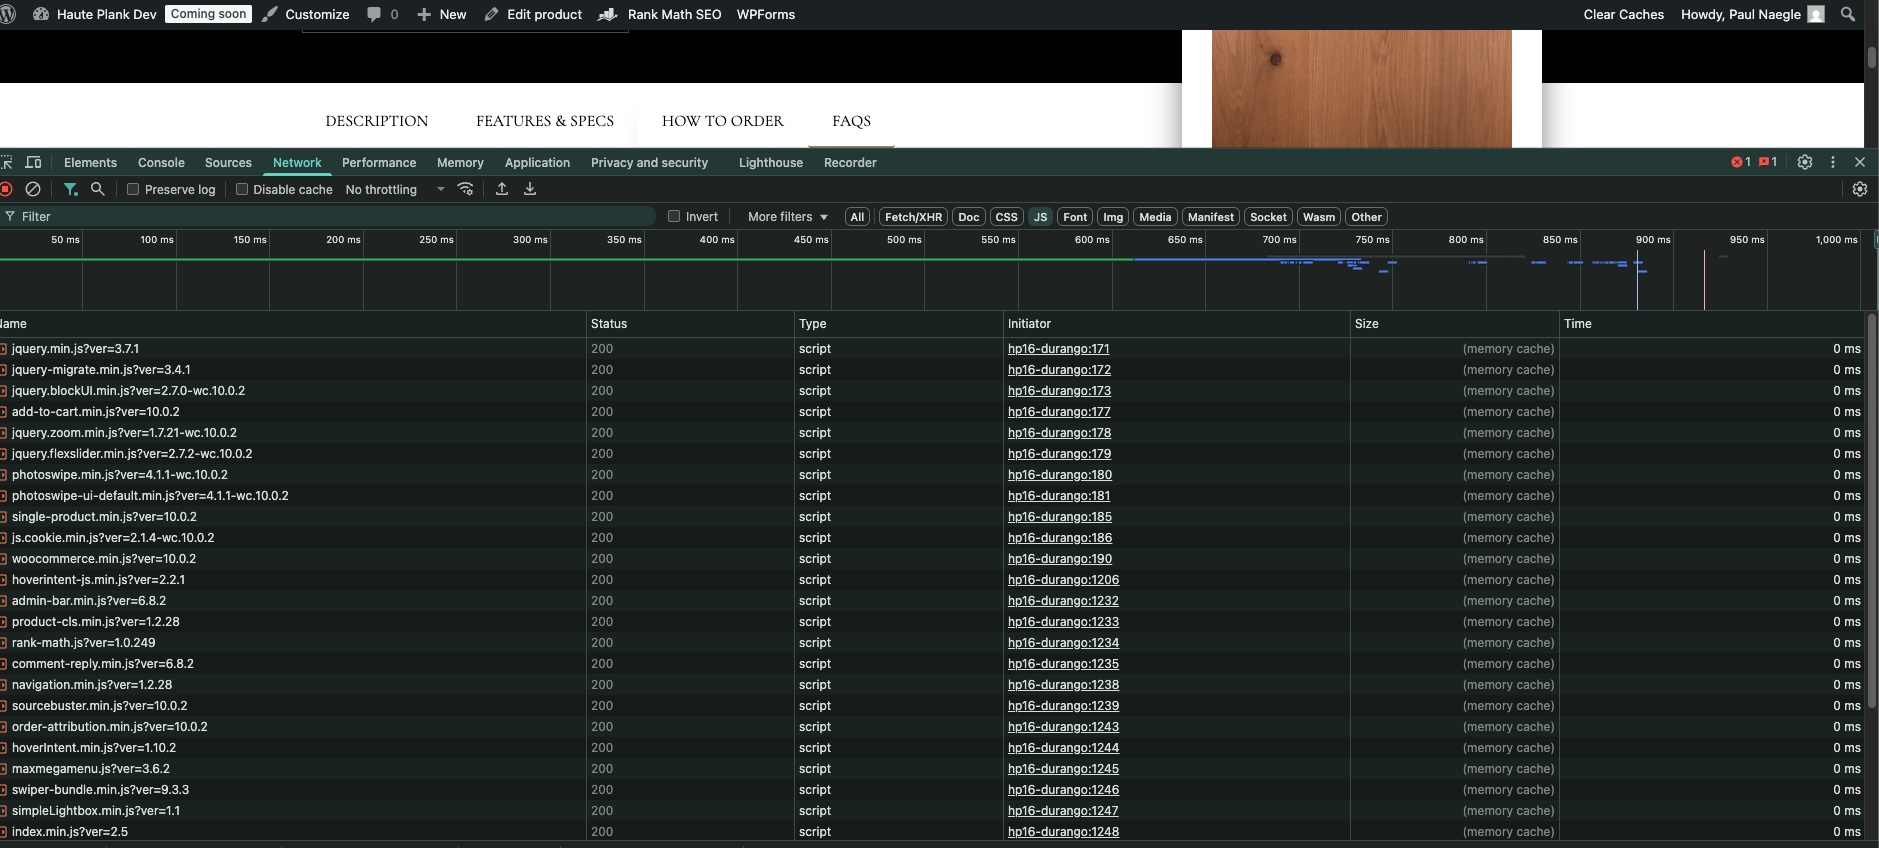The height and width of the screenshot is (848, 1879).
Task: Click user avatar beside Paul Naegle
Action: pyautogui.click(x=1816, y=14)
